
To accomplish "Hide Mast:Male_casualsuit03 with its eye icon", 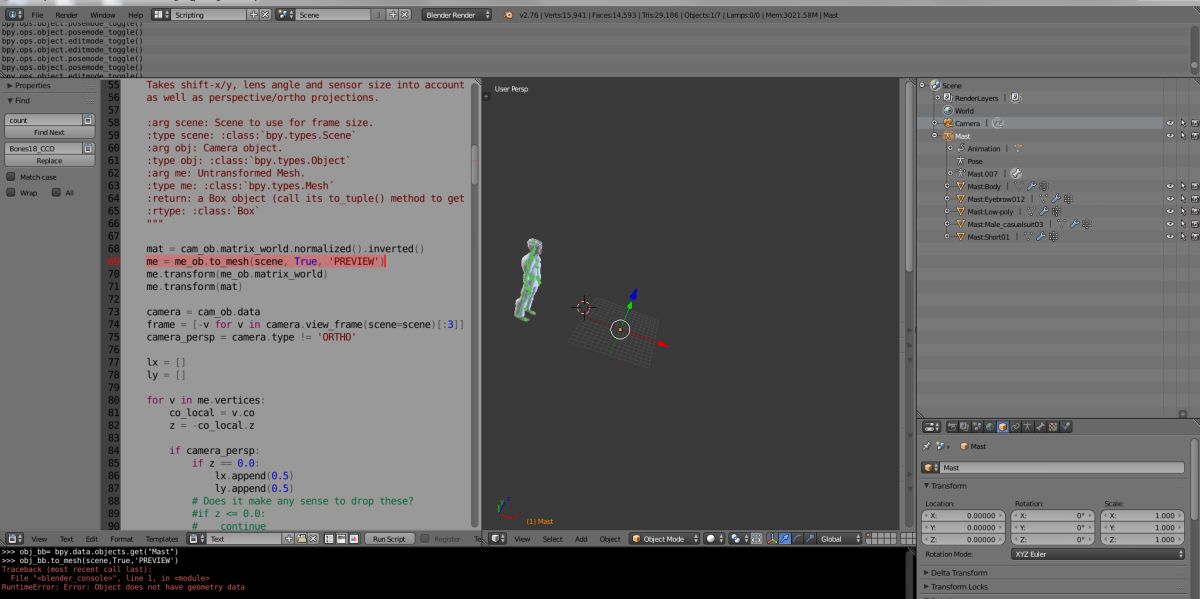I will [x=1169, y=224].
